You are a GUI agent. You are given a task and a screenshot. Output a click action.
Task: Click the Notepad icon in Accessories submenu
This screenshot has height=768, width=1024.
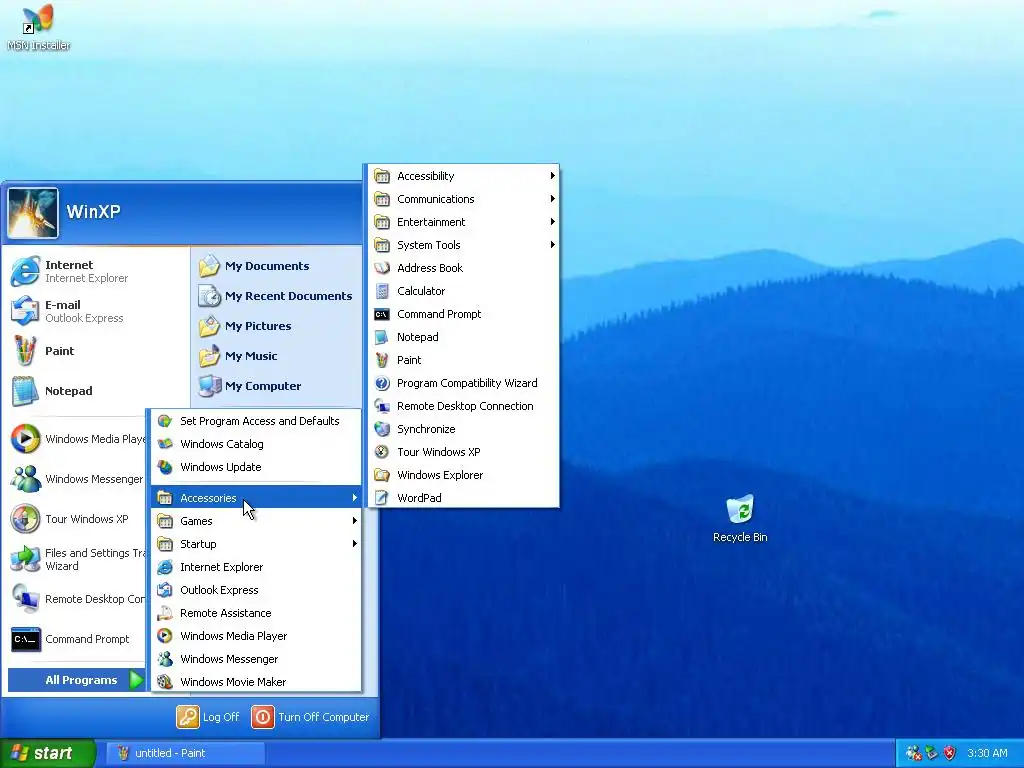click(x=382, y=337)
